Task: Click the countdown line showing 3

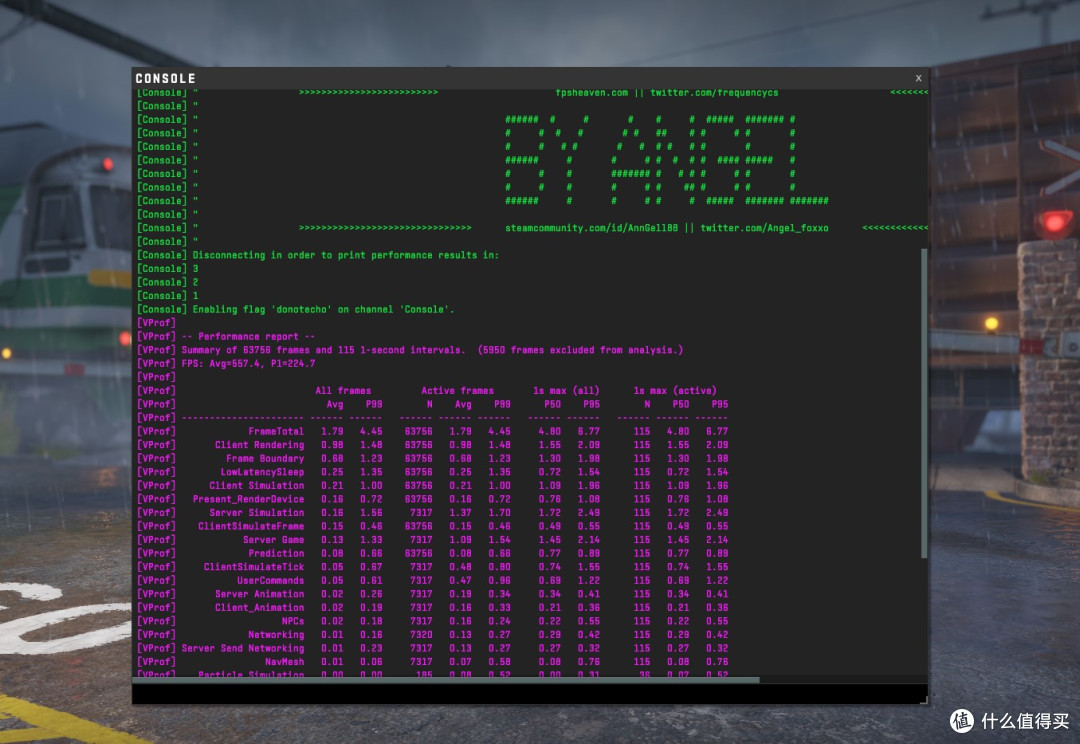Action: (195, 269)
